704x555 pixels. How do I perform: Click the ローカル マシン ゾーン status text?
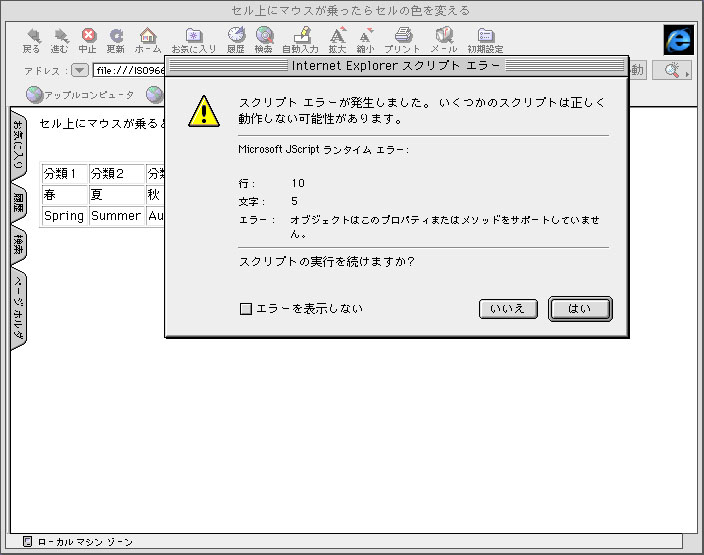point(85,542)
